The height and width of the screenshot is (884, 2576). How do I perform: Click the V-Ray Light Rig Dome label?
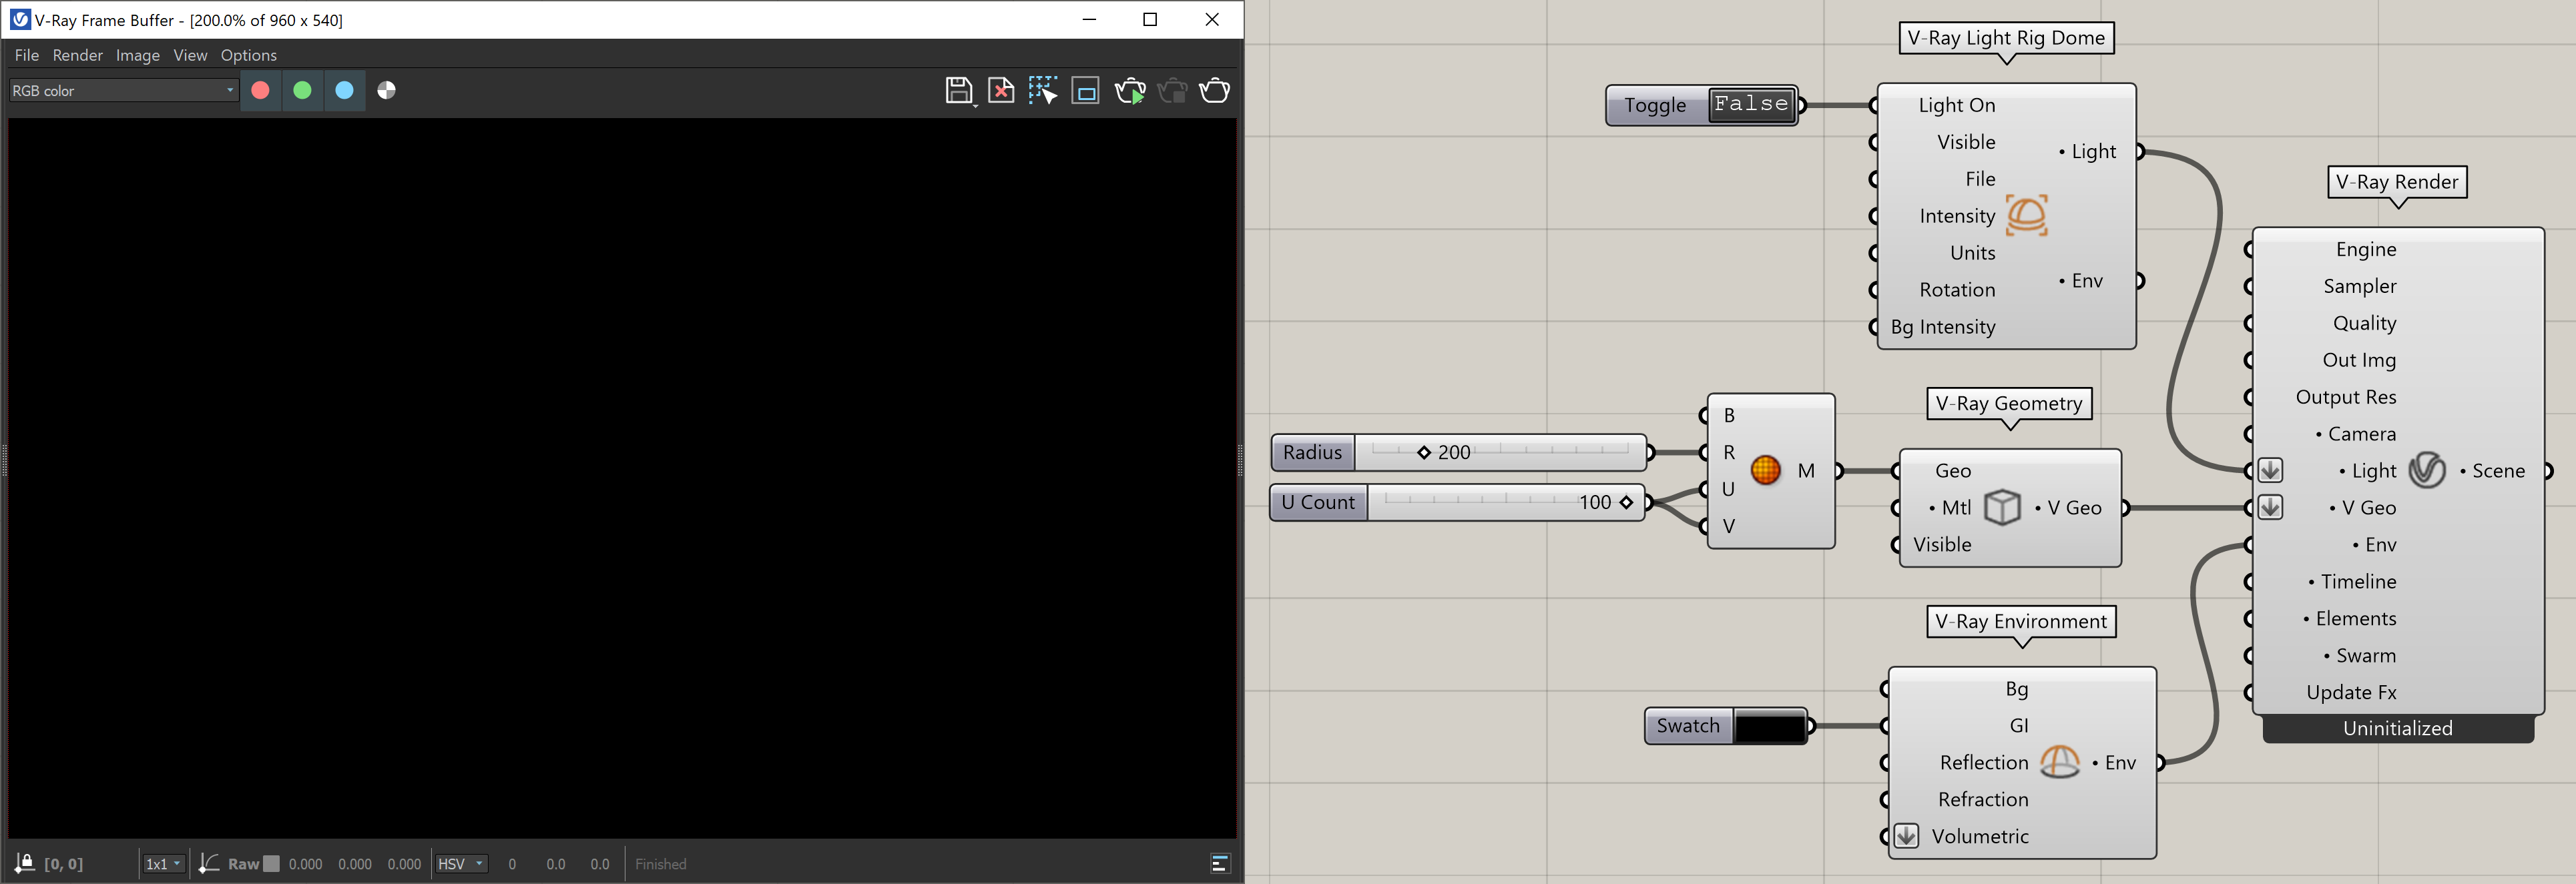[x=2006, y=38]
